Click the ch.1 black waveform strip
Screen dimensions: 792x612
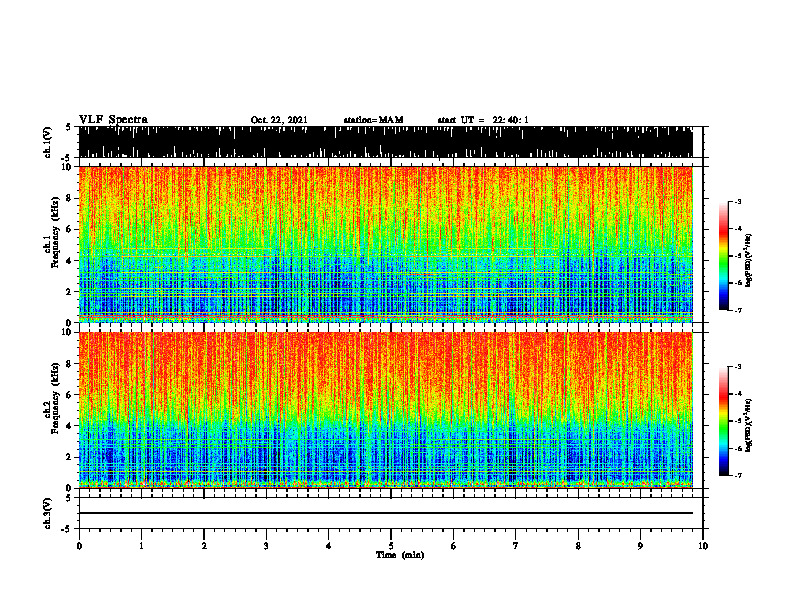(x=385, y=142)
